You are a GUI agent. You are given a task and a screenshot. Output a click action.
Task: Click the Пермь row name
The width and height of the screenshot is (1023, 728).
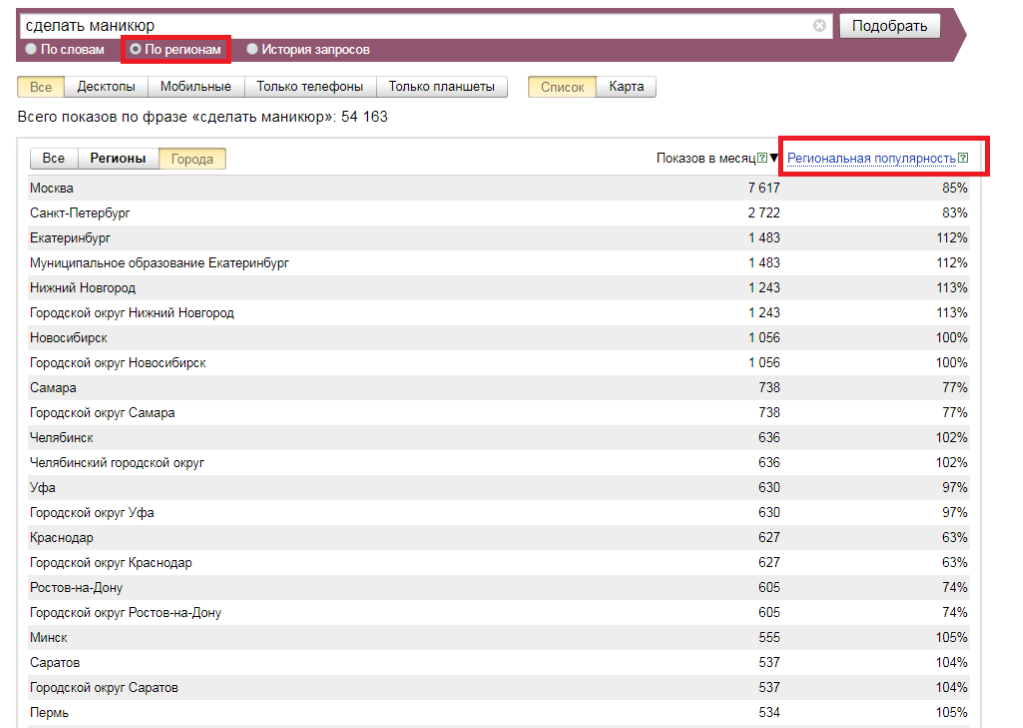tap(49, 712)
